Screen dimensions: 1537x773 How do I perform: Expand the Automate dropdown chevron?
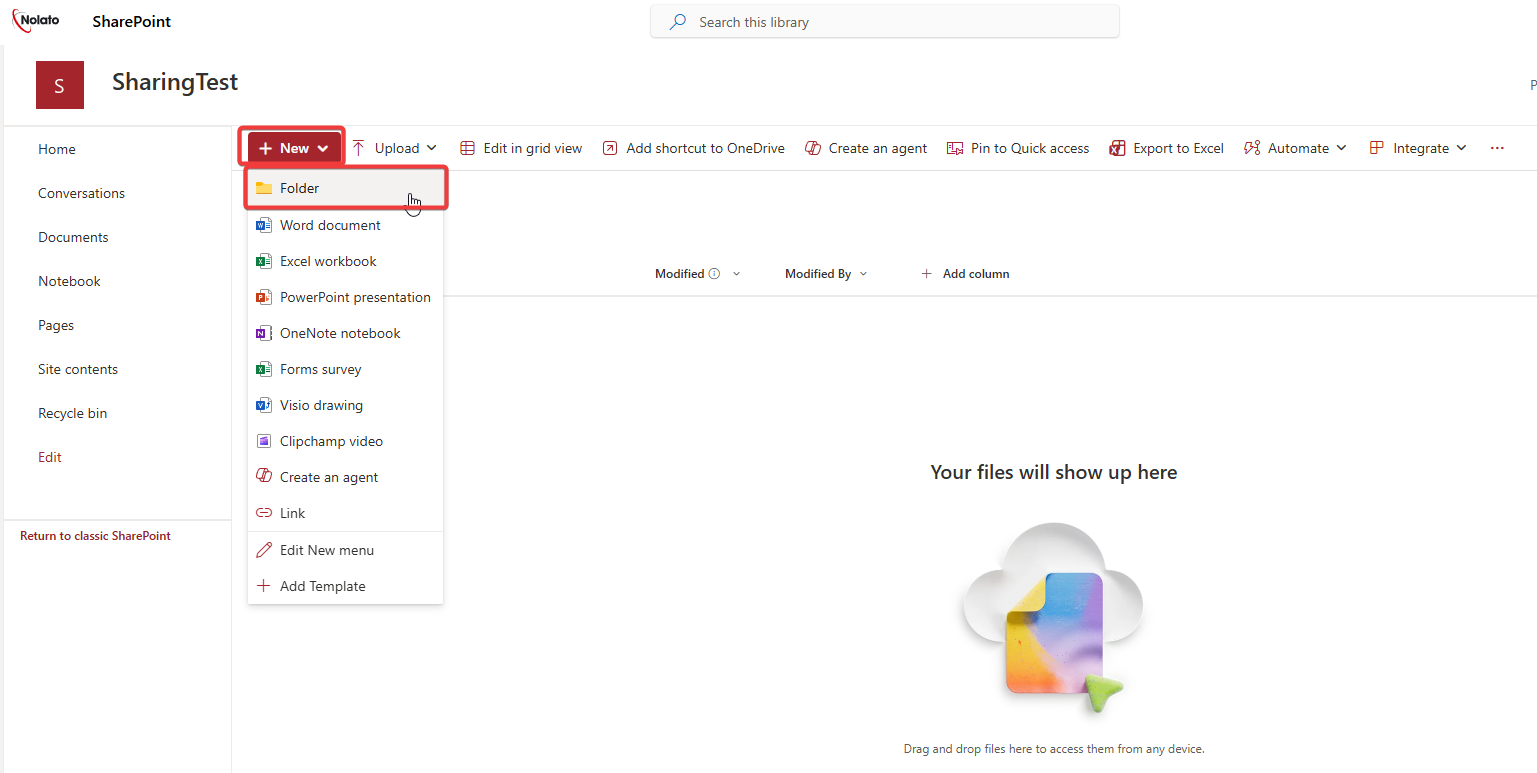[1342, 148]
